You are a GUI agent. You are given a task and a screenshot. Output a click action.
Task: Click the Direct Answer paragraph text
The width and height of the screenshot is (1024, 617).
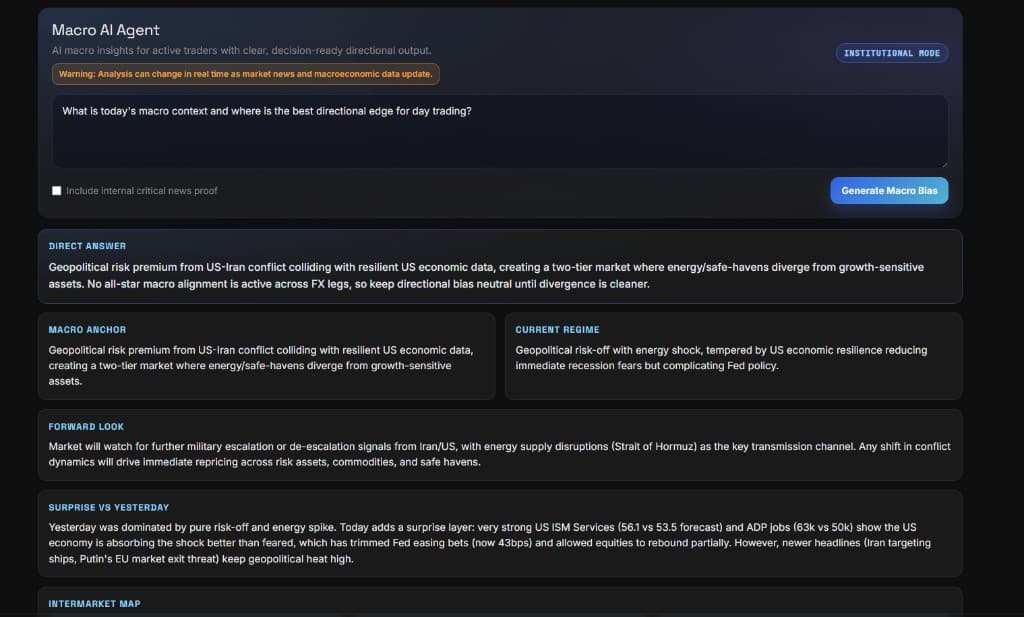[486, 276]
